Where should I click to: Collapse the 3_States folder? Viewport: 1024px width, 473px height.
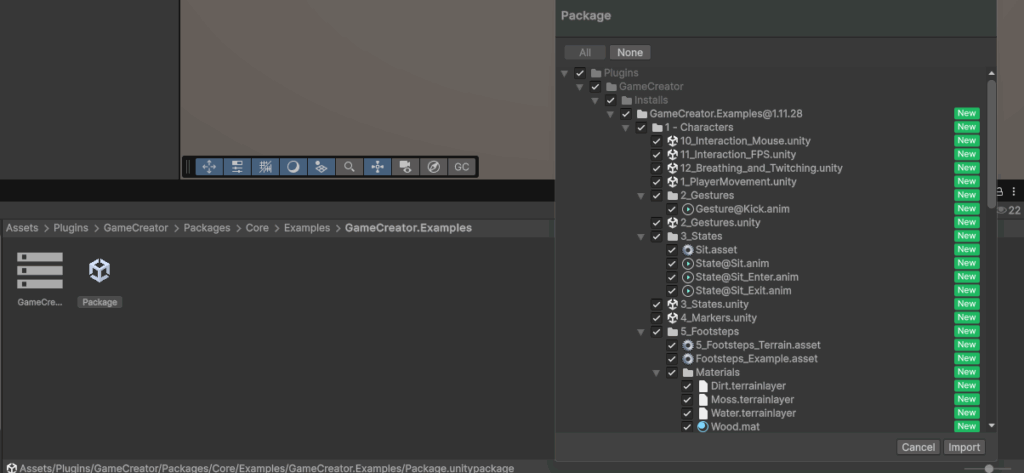(x=641, y=236)
